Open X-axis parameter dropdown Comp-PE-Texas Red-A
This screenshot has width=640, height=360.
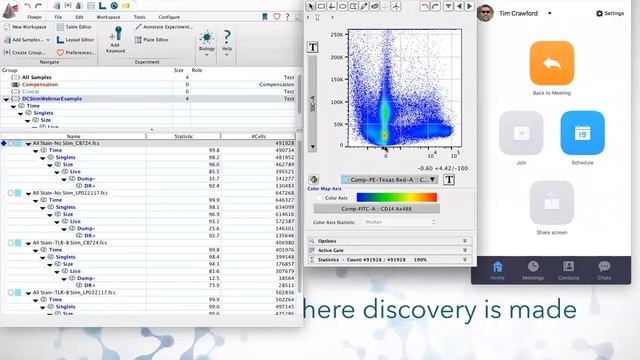coord(389,180)
